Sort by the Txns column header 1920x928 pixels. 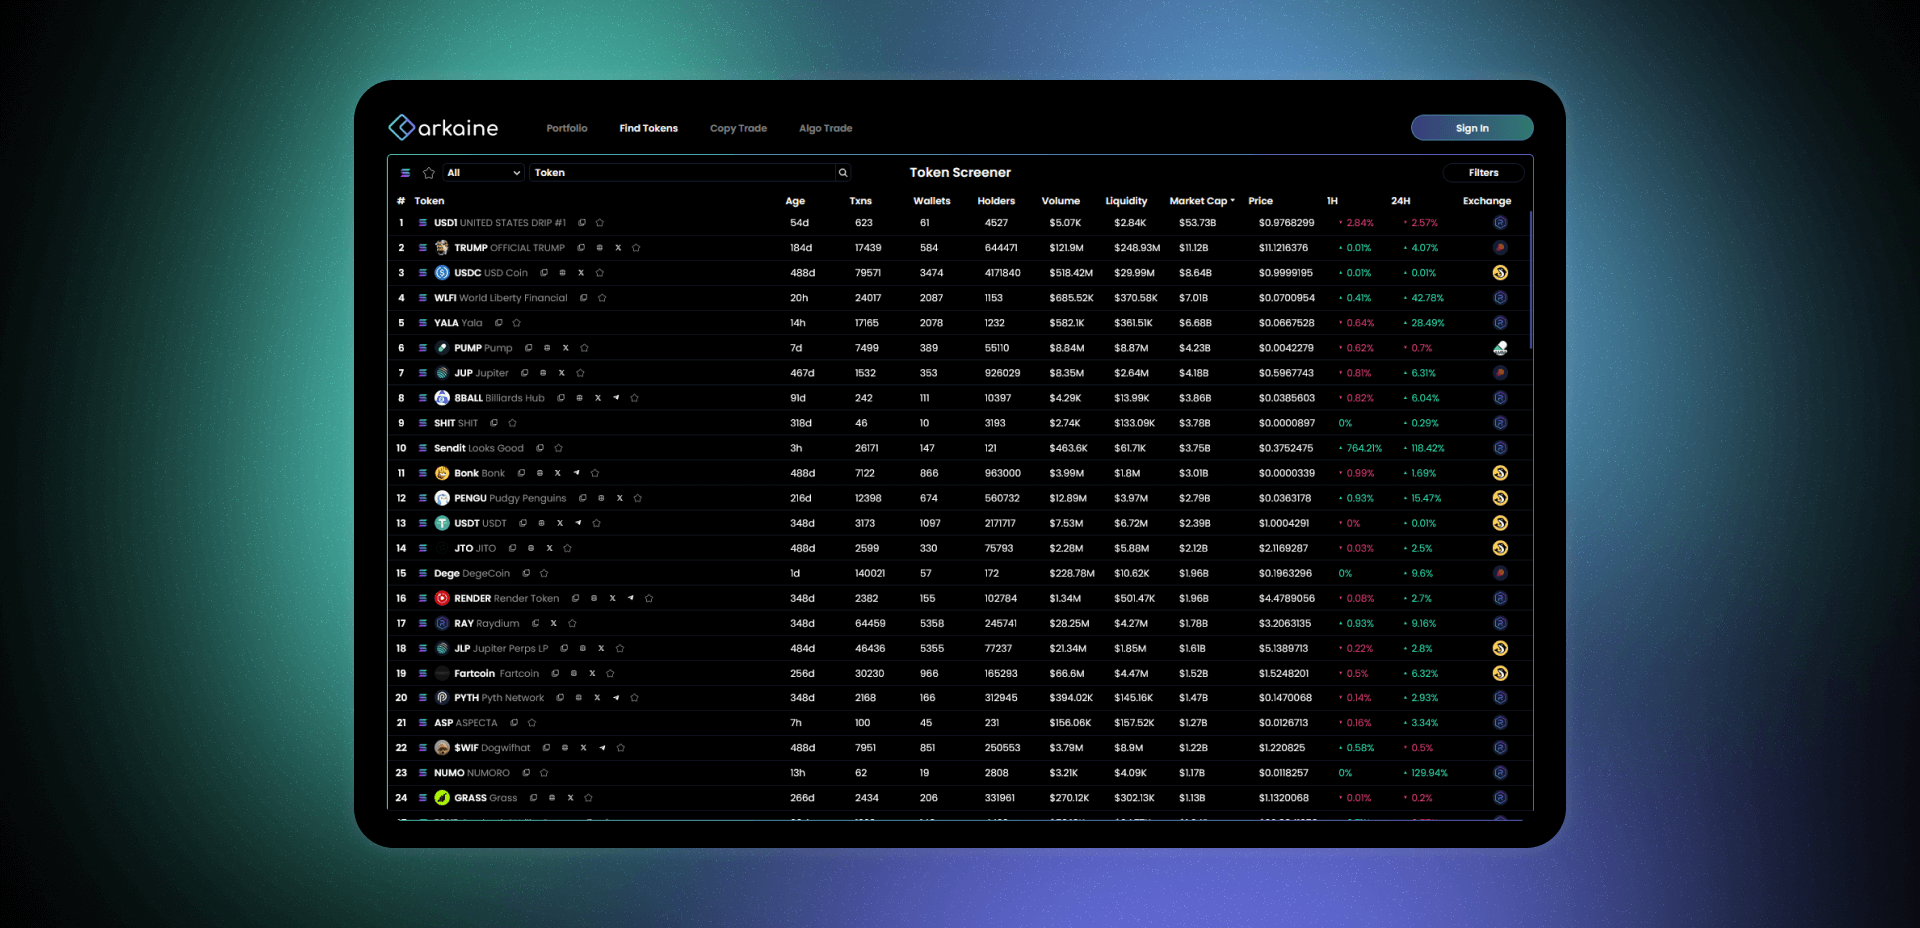pos(860,201)
